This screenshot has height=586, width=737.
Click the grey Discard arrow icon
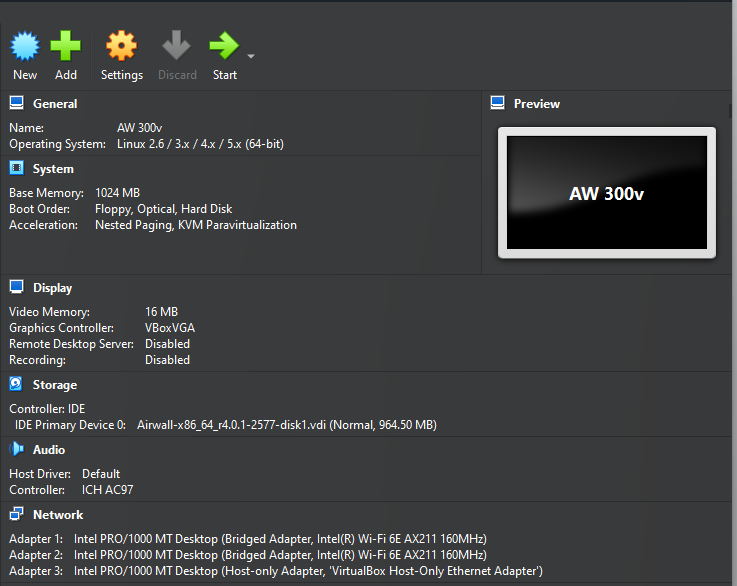coord(176,46)
